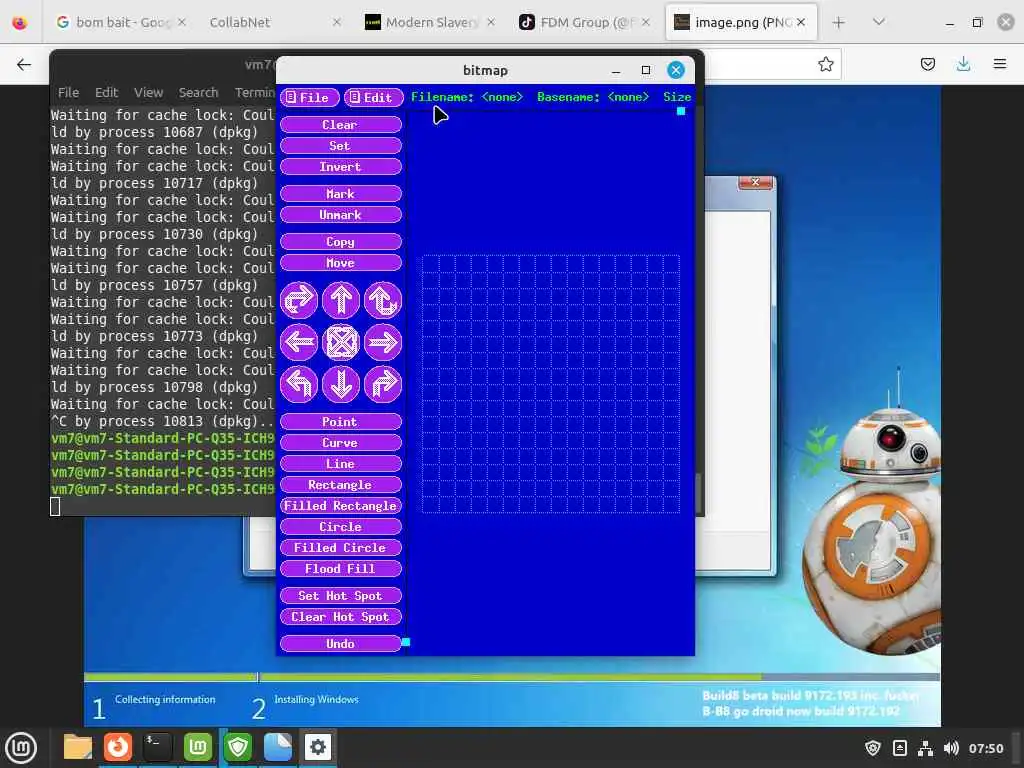Click the Left arrow shift icon
Viewport: 1024px width, 768px height.
[x=299, y=342]
